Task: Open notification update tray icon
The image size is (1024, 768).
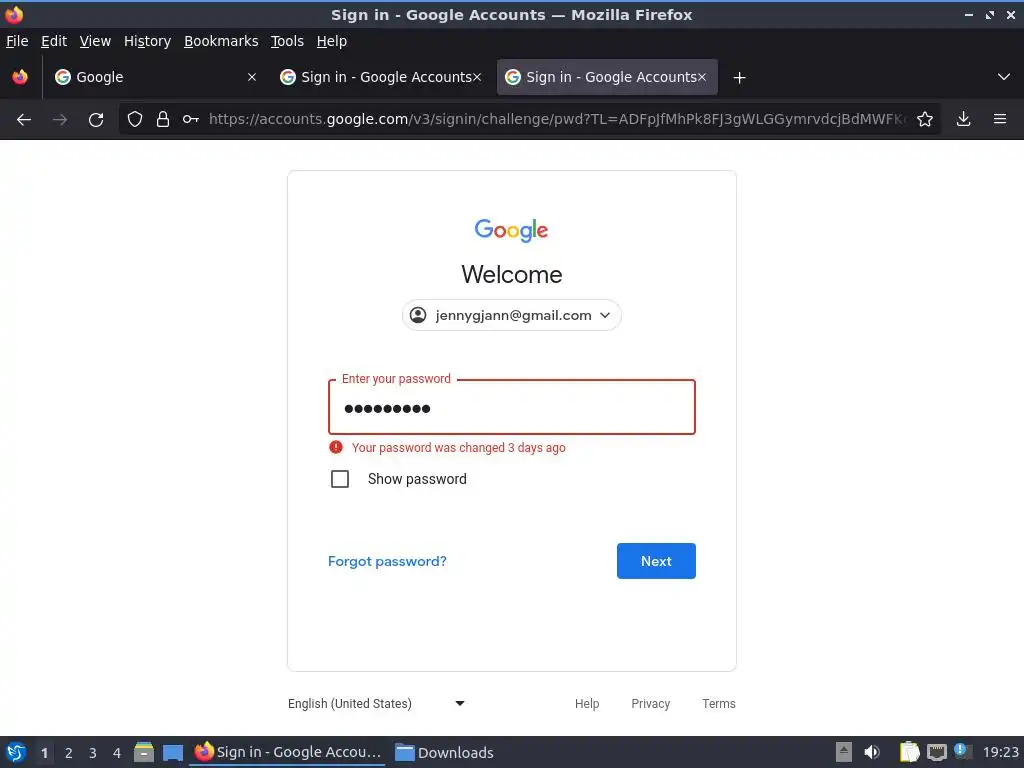Action: 962,751
